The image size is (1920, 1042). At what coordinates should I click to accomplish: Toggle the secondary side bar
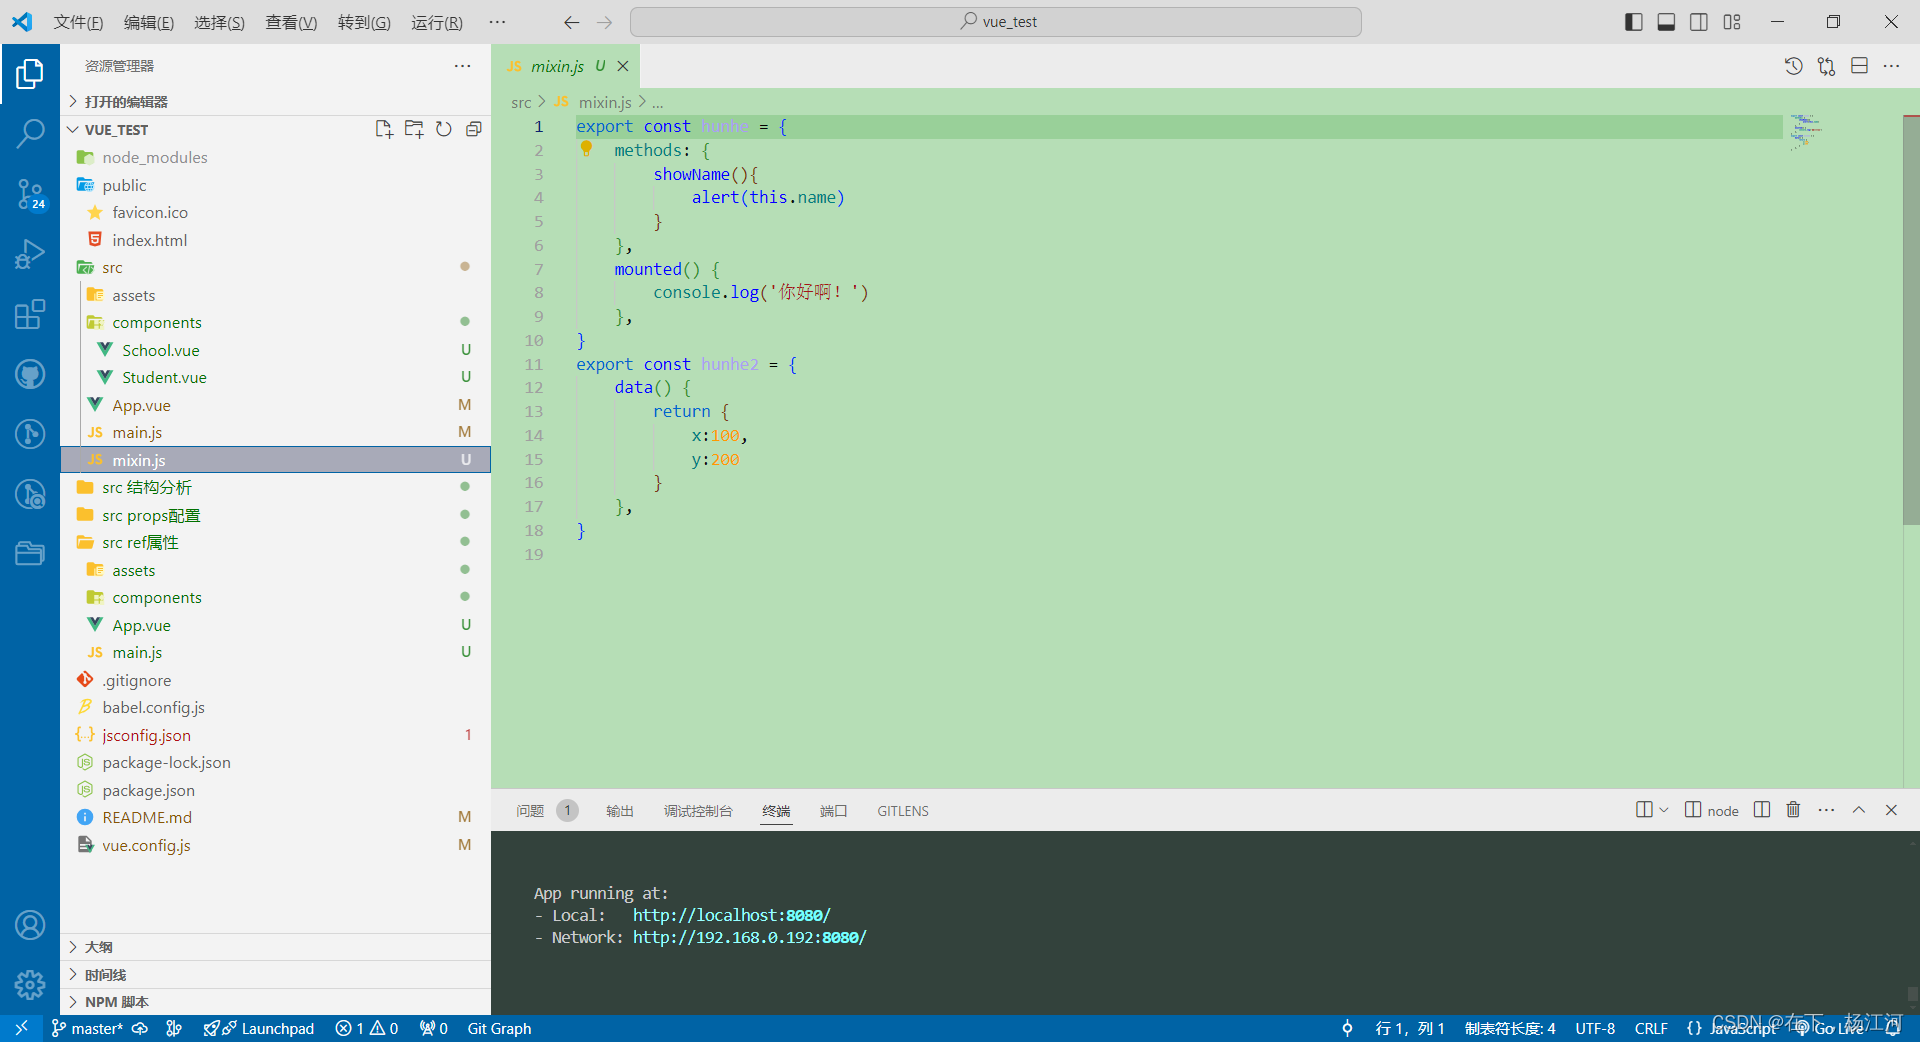[x=1699, y=22]
